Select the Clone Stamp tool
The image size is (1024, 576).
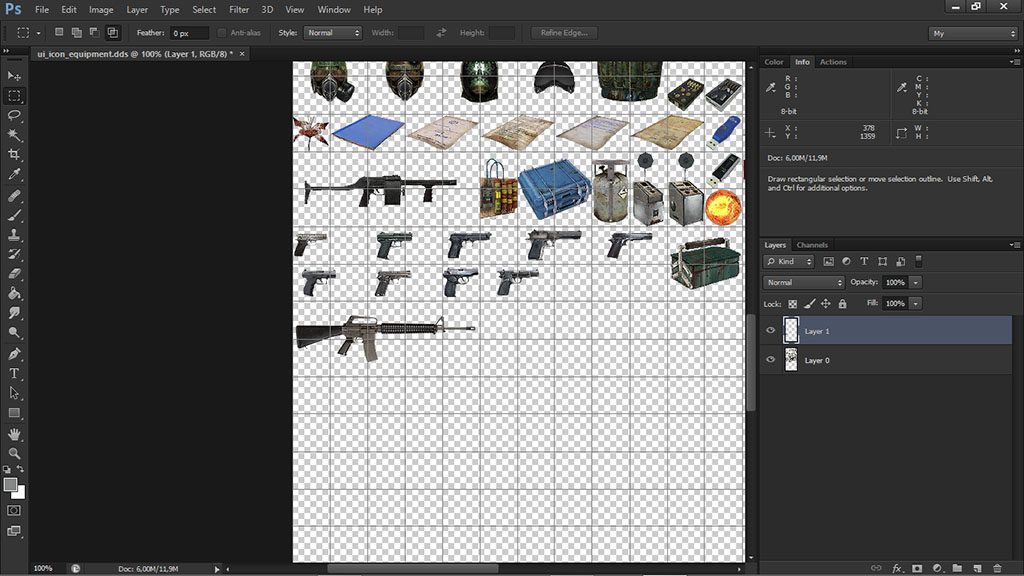pos(14,235)
